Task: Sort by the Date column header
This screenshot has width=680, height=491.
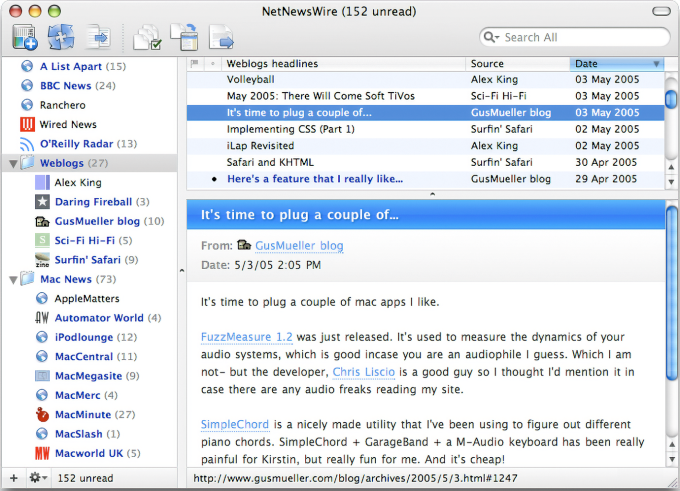Action: point(617,64)
